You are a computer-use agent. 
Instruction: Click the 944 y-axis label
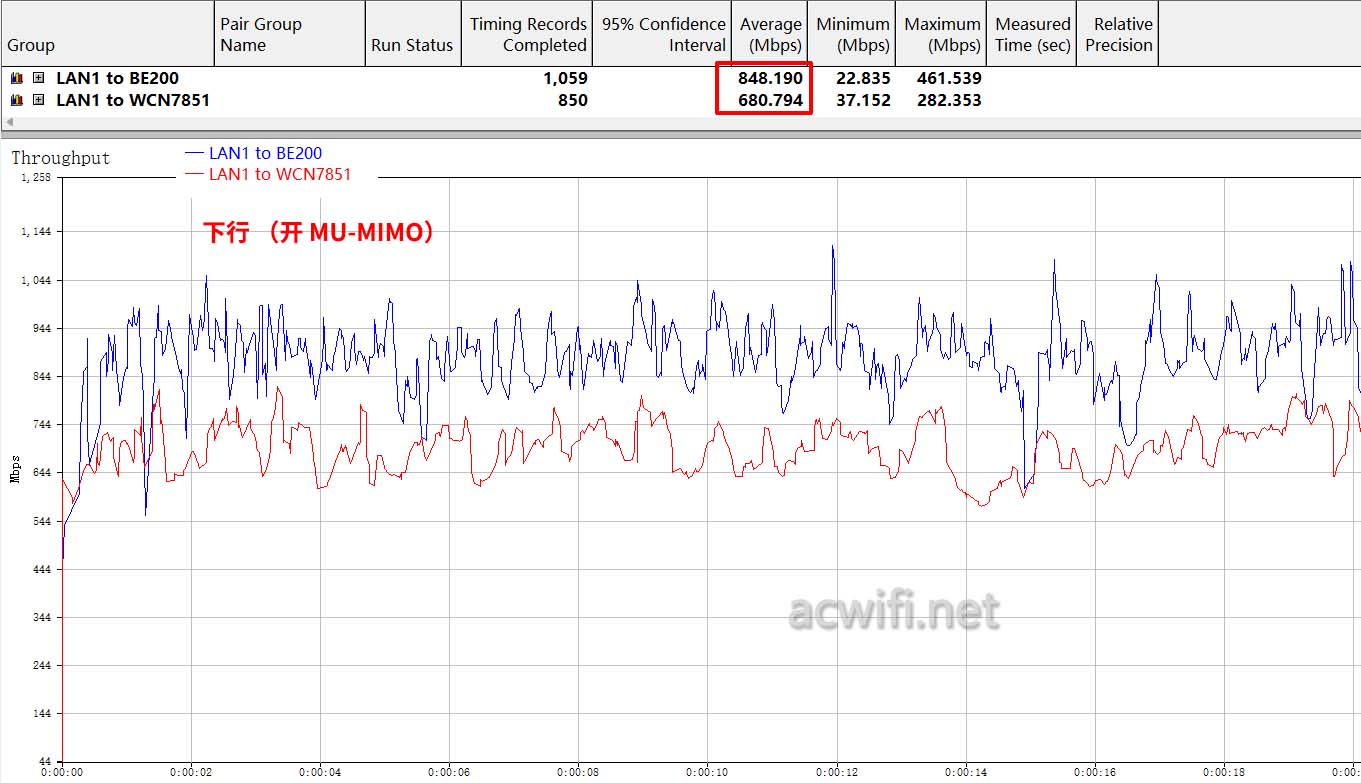(41, 328)
